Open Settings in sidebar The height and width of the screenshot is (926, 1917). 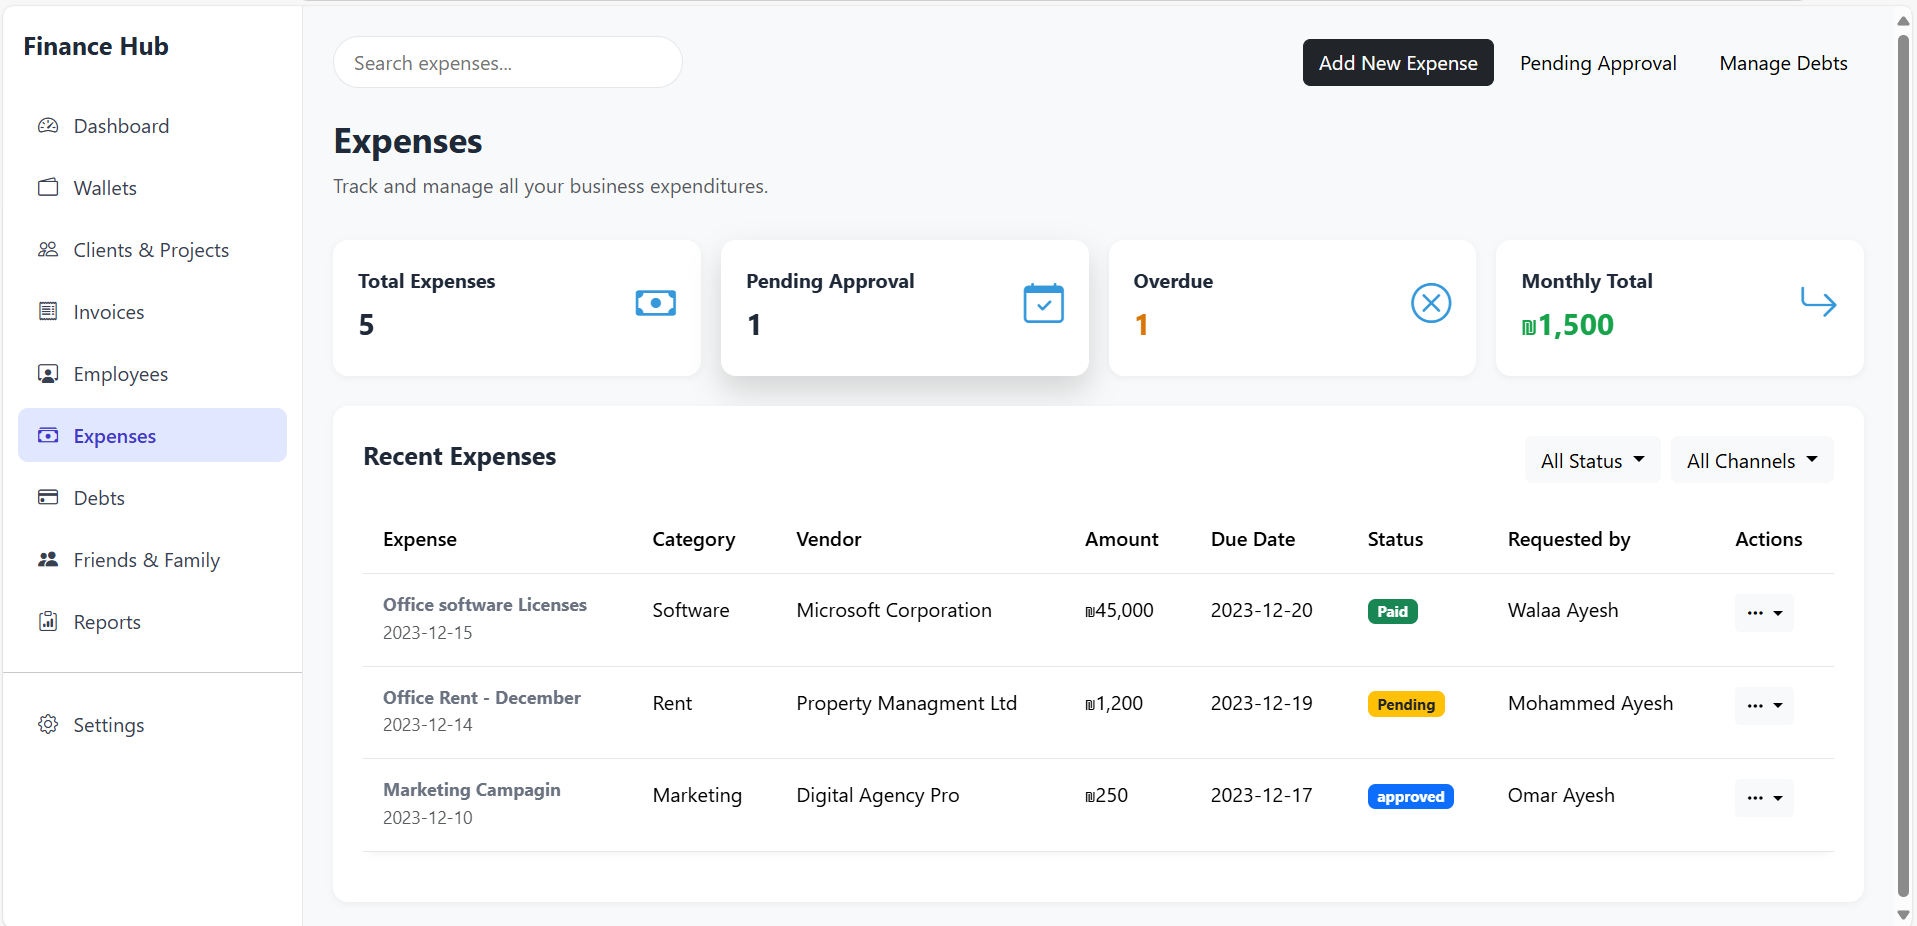pyautogui.click(x=152, y=725)
